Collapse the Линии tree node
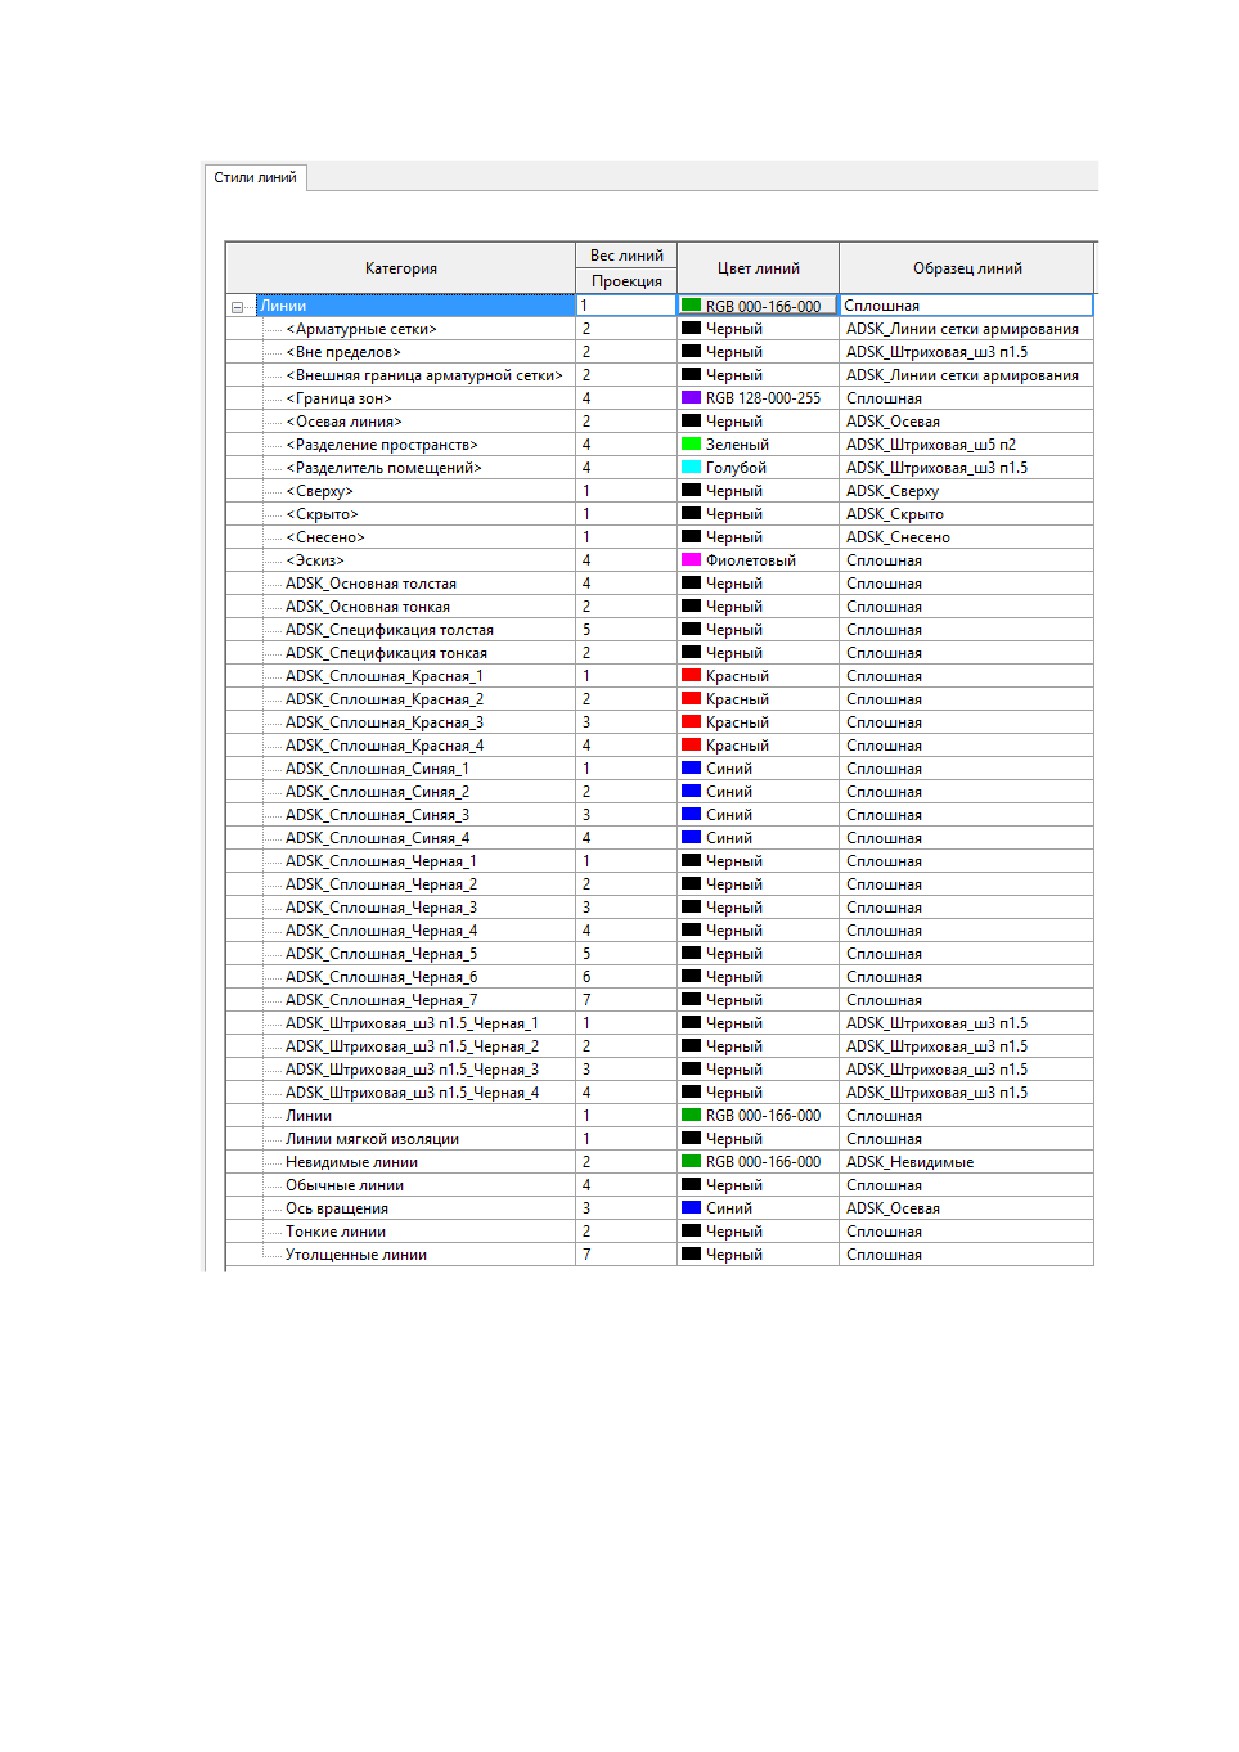Viewport: 1239px width, 1752px height. (237, 307)
